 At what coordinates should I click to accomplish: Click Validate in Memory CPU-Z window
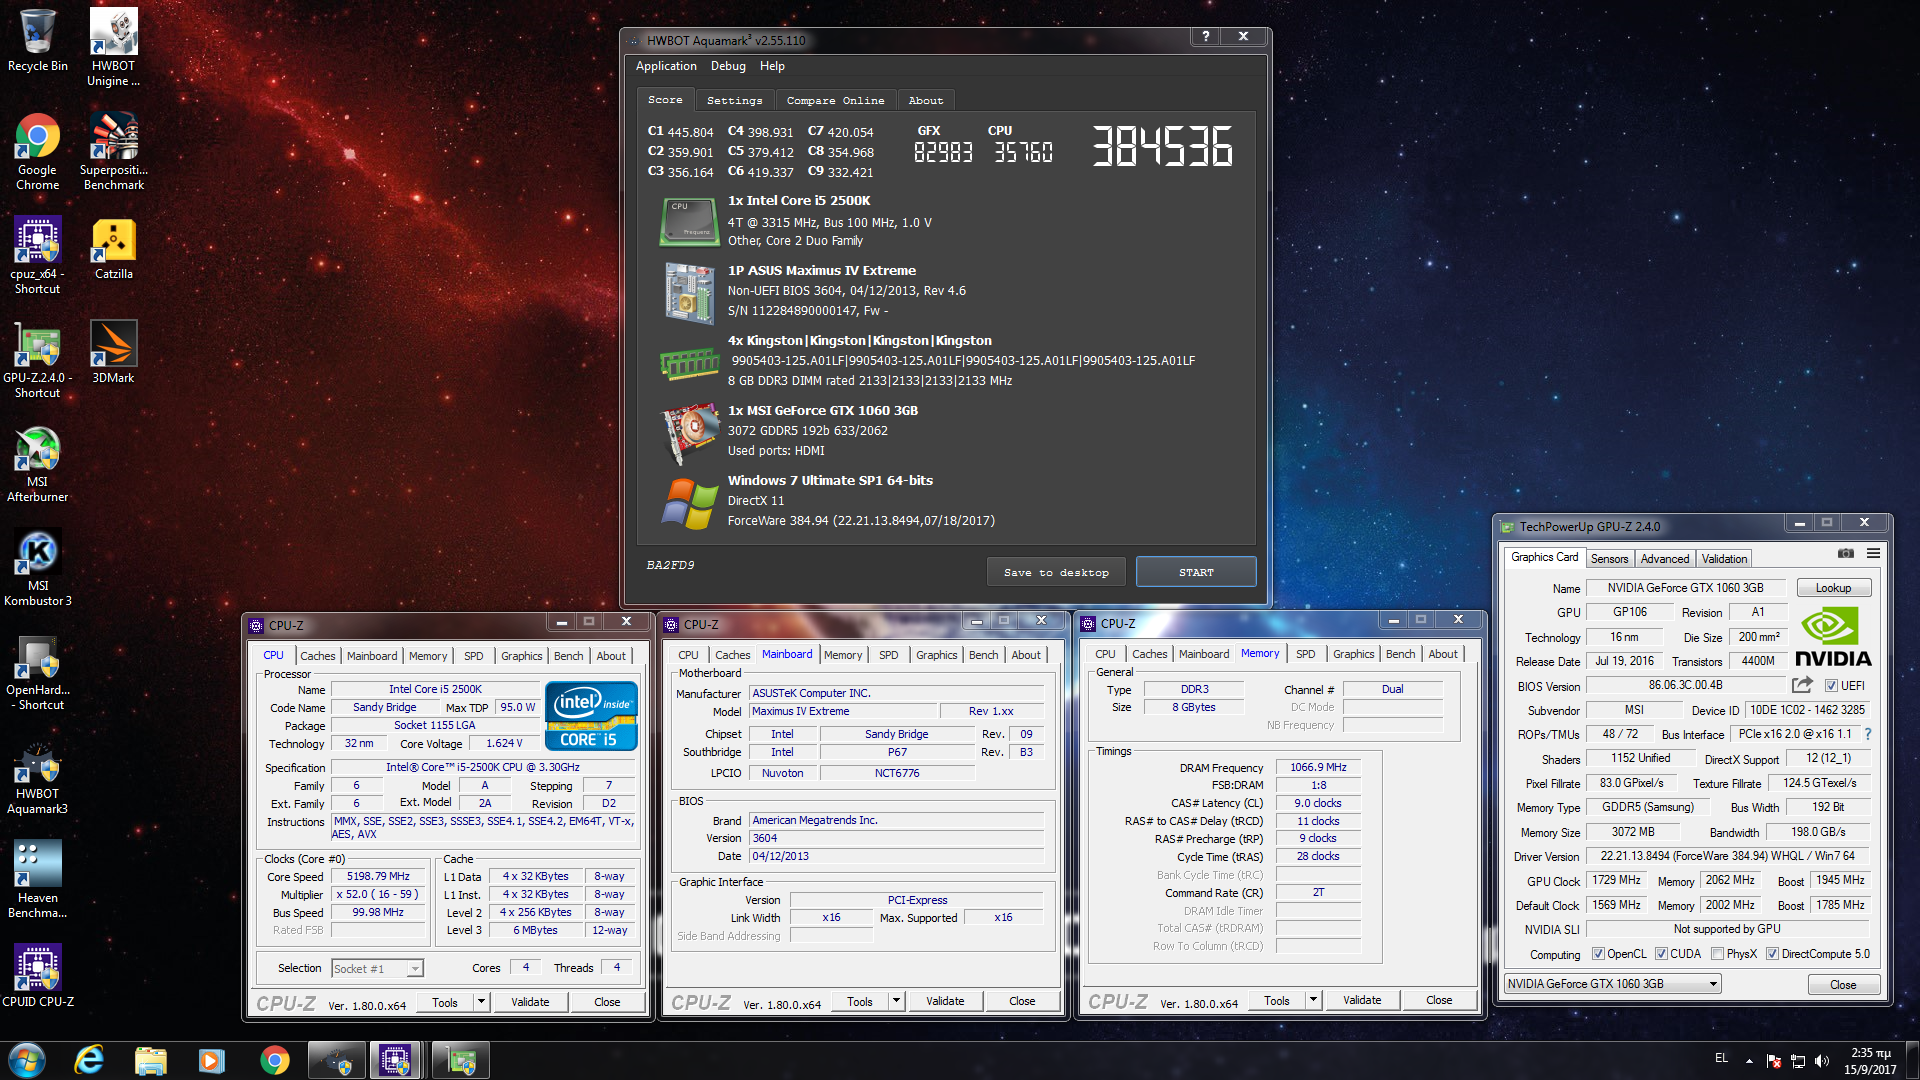tap(1361, 1000)
